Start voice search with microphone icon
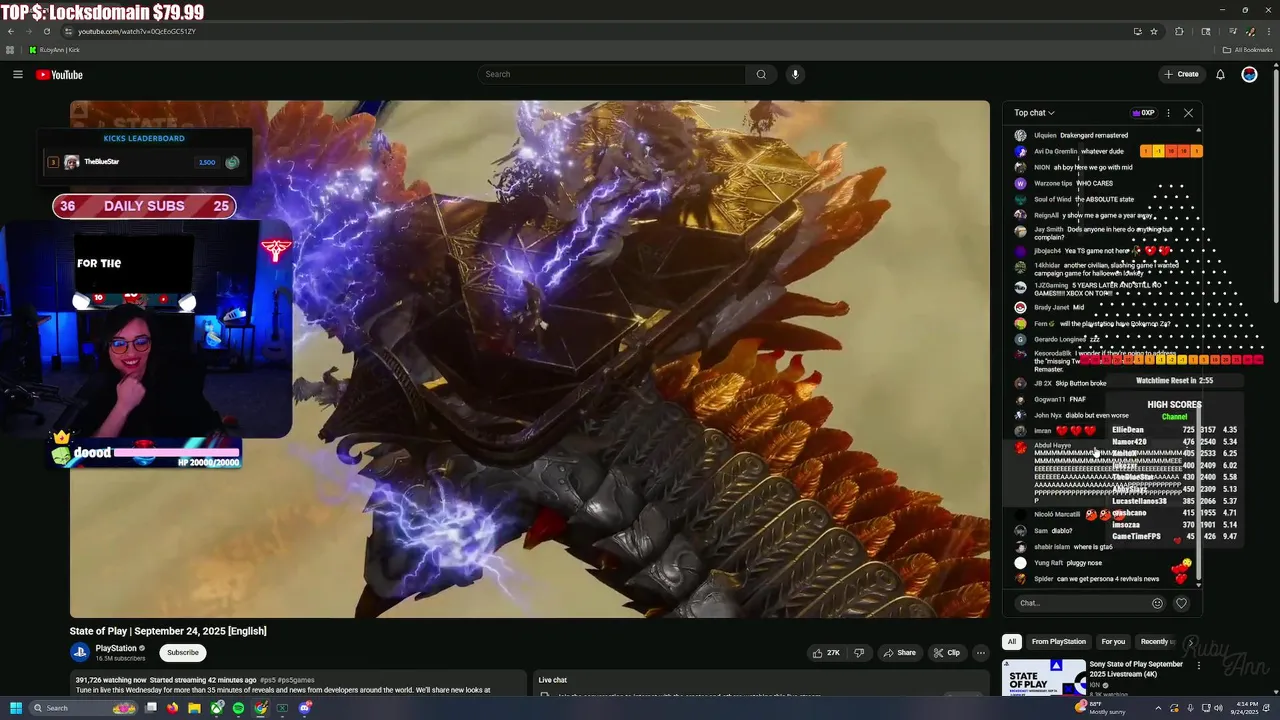 pos(795,74)
